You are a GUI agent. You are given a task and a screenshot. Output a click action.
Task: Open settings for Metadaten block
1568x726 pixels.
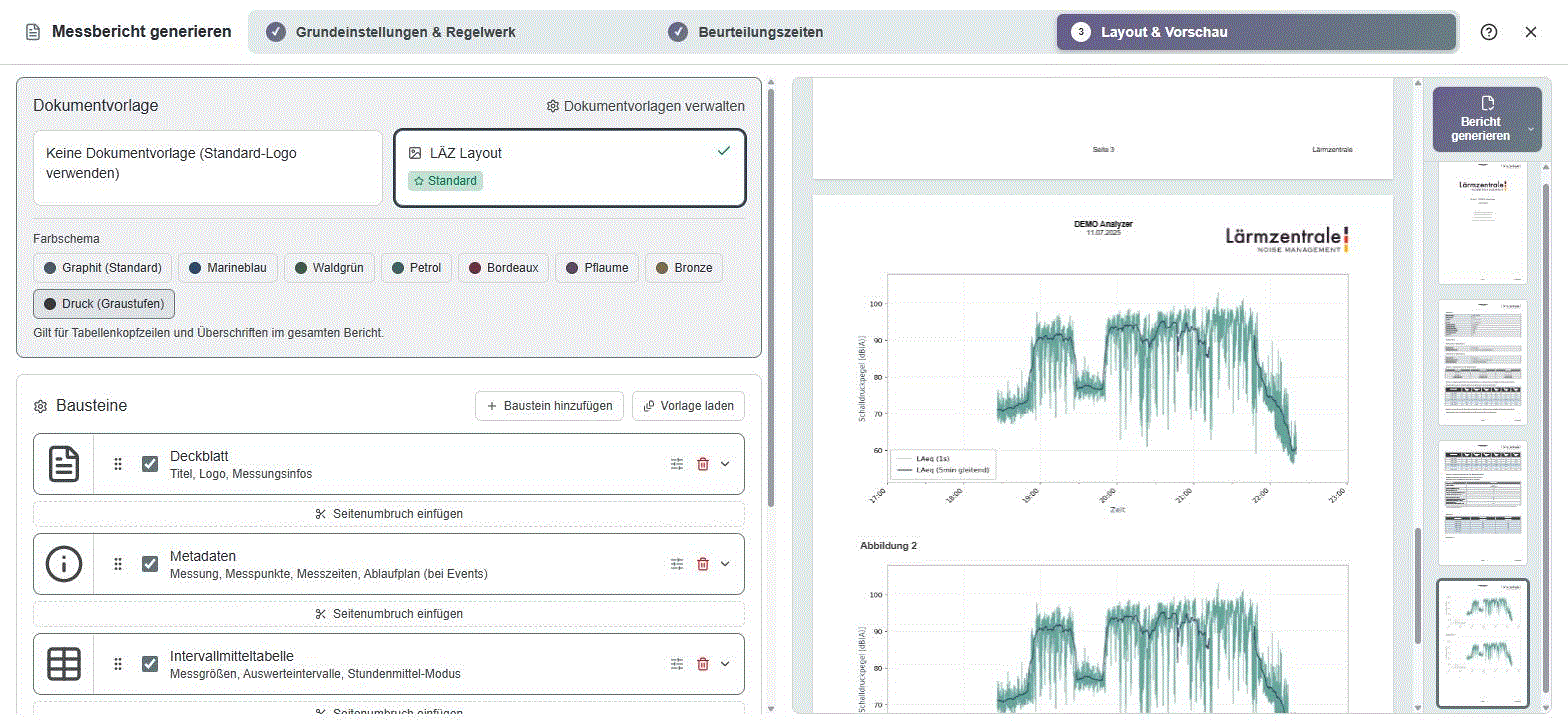[677, 564]
